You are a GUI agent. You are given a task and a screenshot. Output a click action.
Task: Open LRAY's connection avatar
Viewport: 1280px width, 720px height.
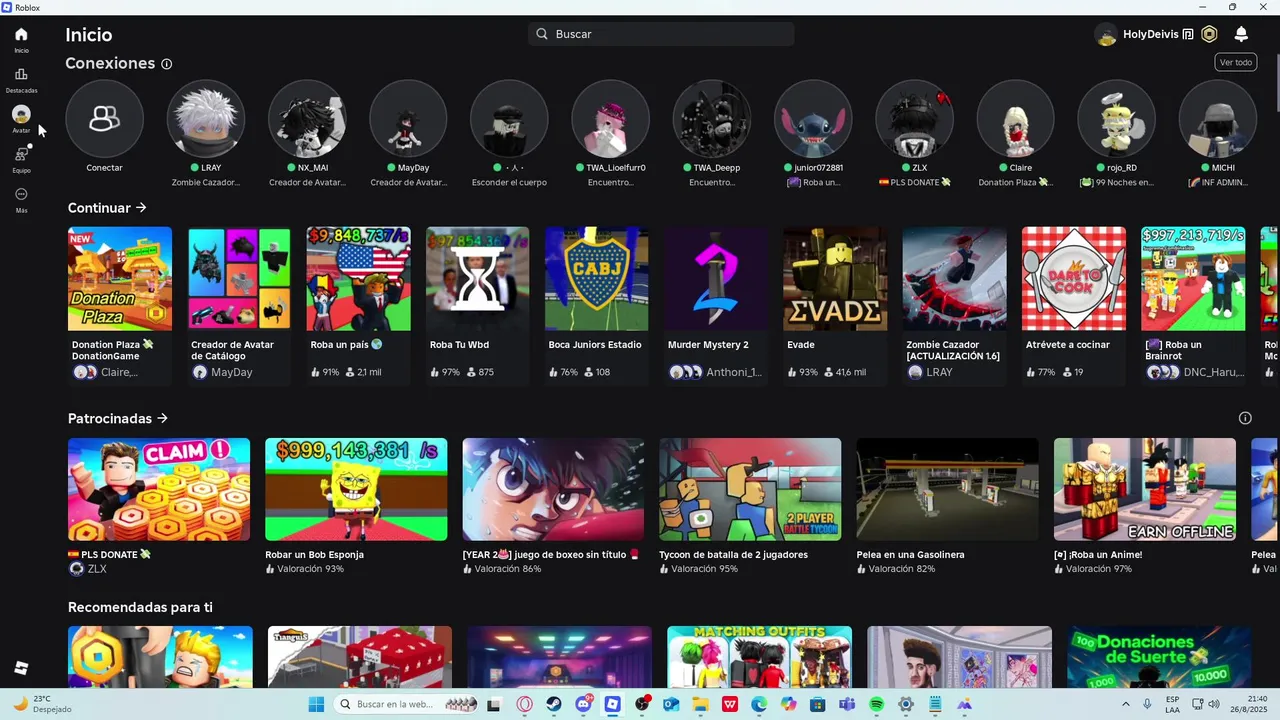pyautogui.click(x=205, y=118)
